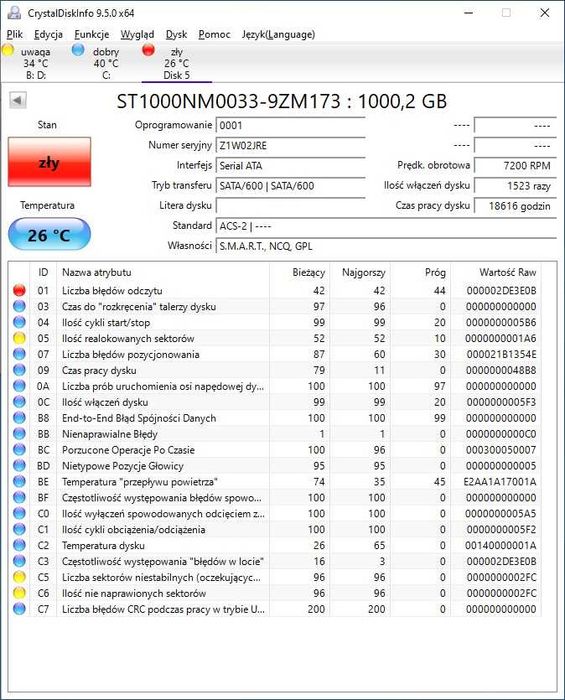This screenshot has width=565, height=700.
Task: Click the blue icon of attribute 04
Action: [x=19, y=322]
